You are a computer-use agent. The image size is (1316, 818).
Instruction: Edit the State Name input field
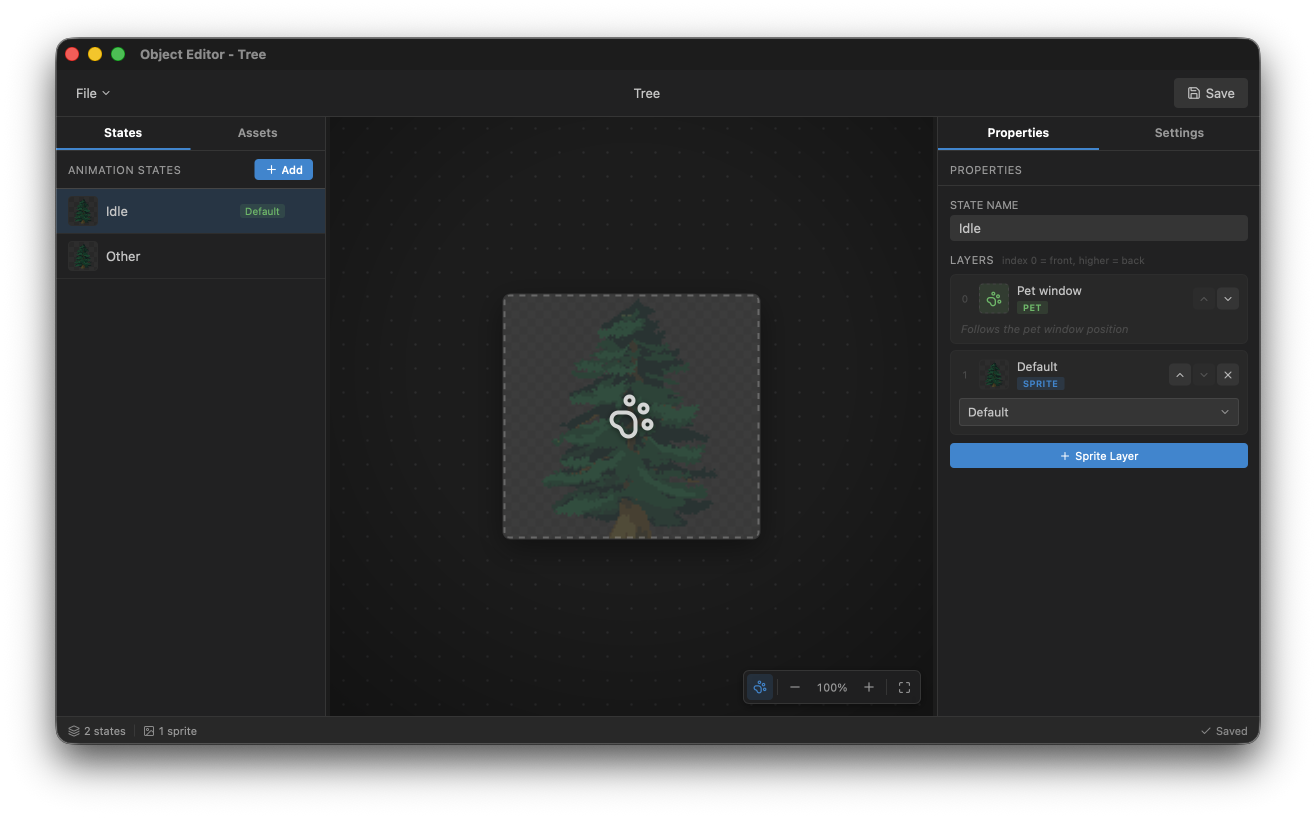point(1098,228)
